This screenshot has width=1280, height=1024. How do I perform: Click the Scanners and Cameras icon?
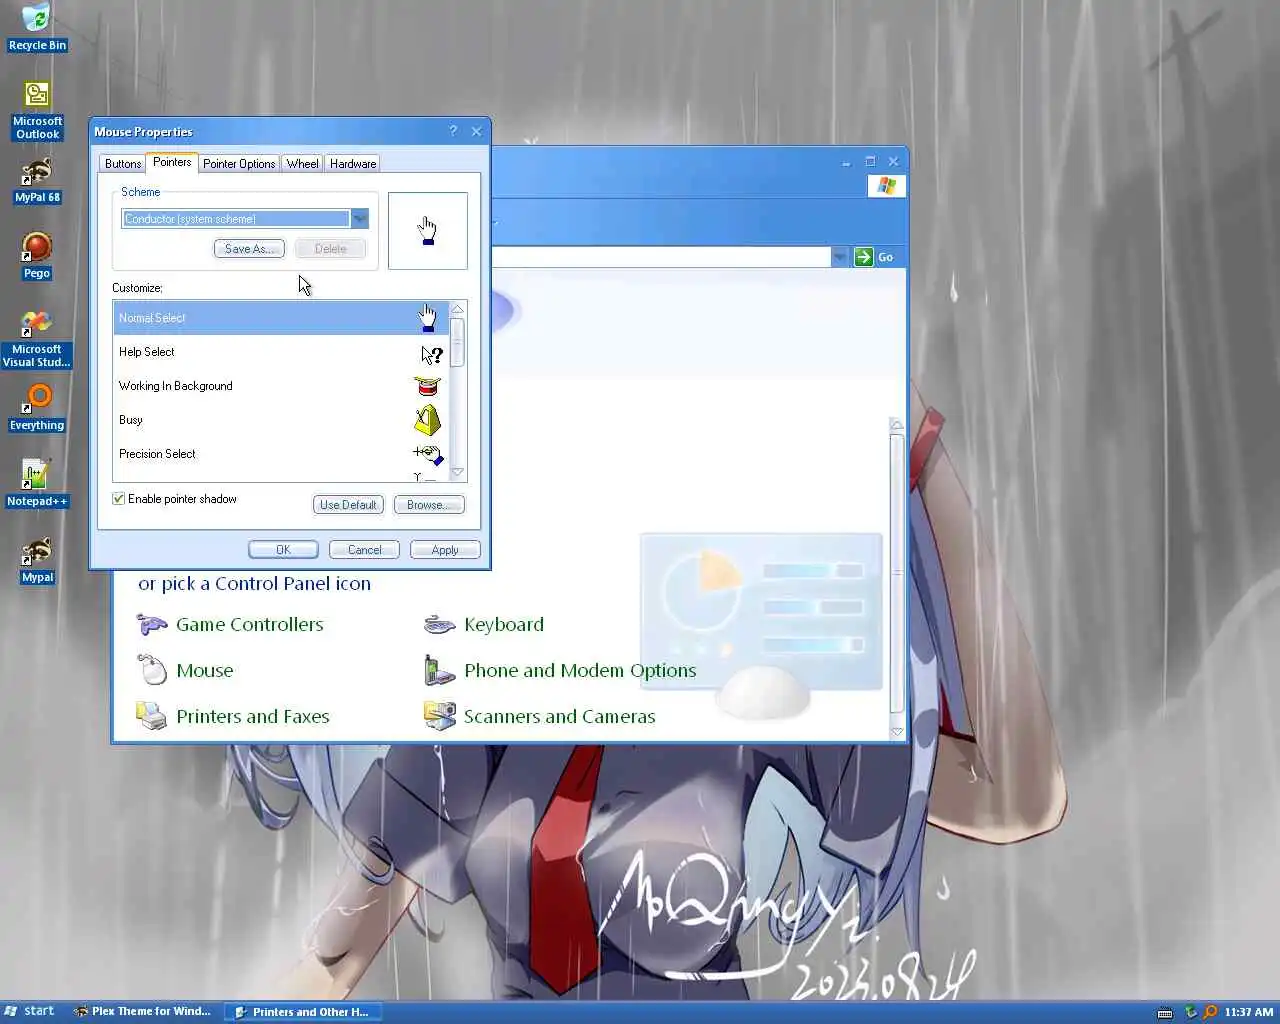click(440, 716)
